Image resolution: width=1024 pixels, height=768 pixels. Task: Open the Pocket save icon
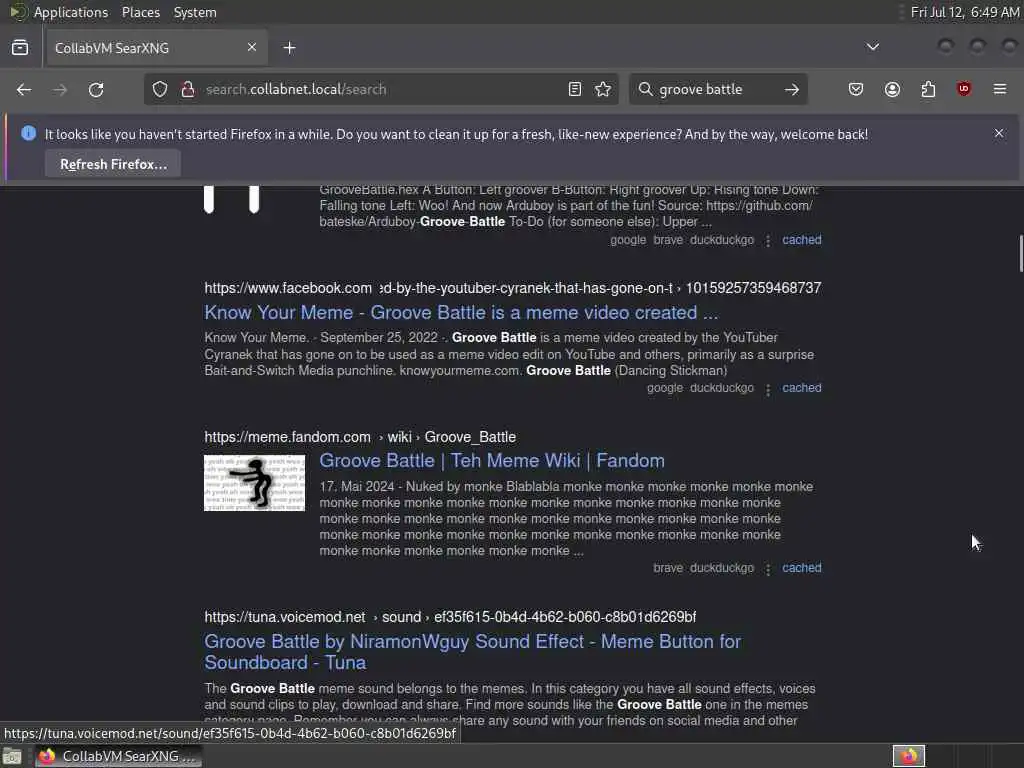click(856, 89)
